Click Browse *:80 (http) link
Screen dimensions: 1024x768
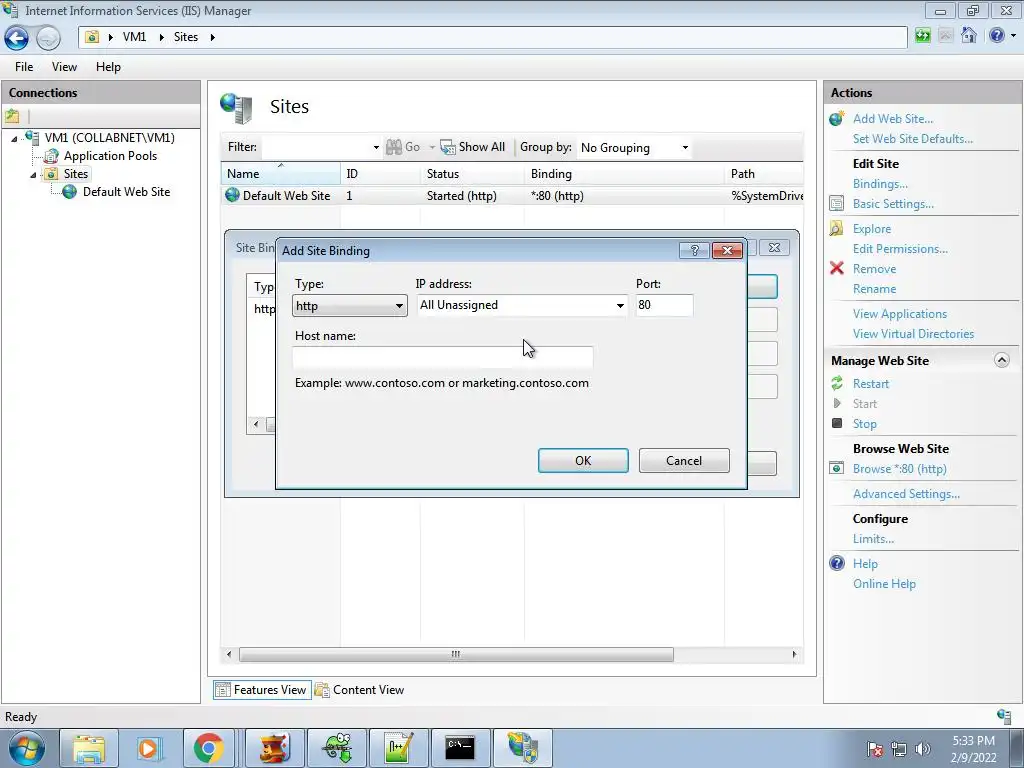(x=899, y=469)
